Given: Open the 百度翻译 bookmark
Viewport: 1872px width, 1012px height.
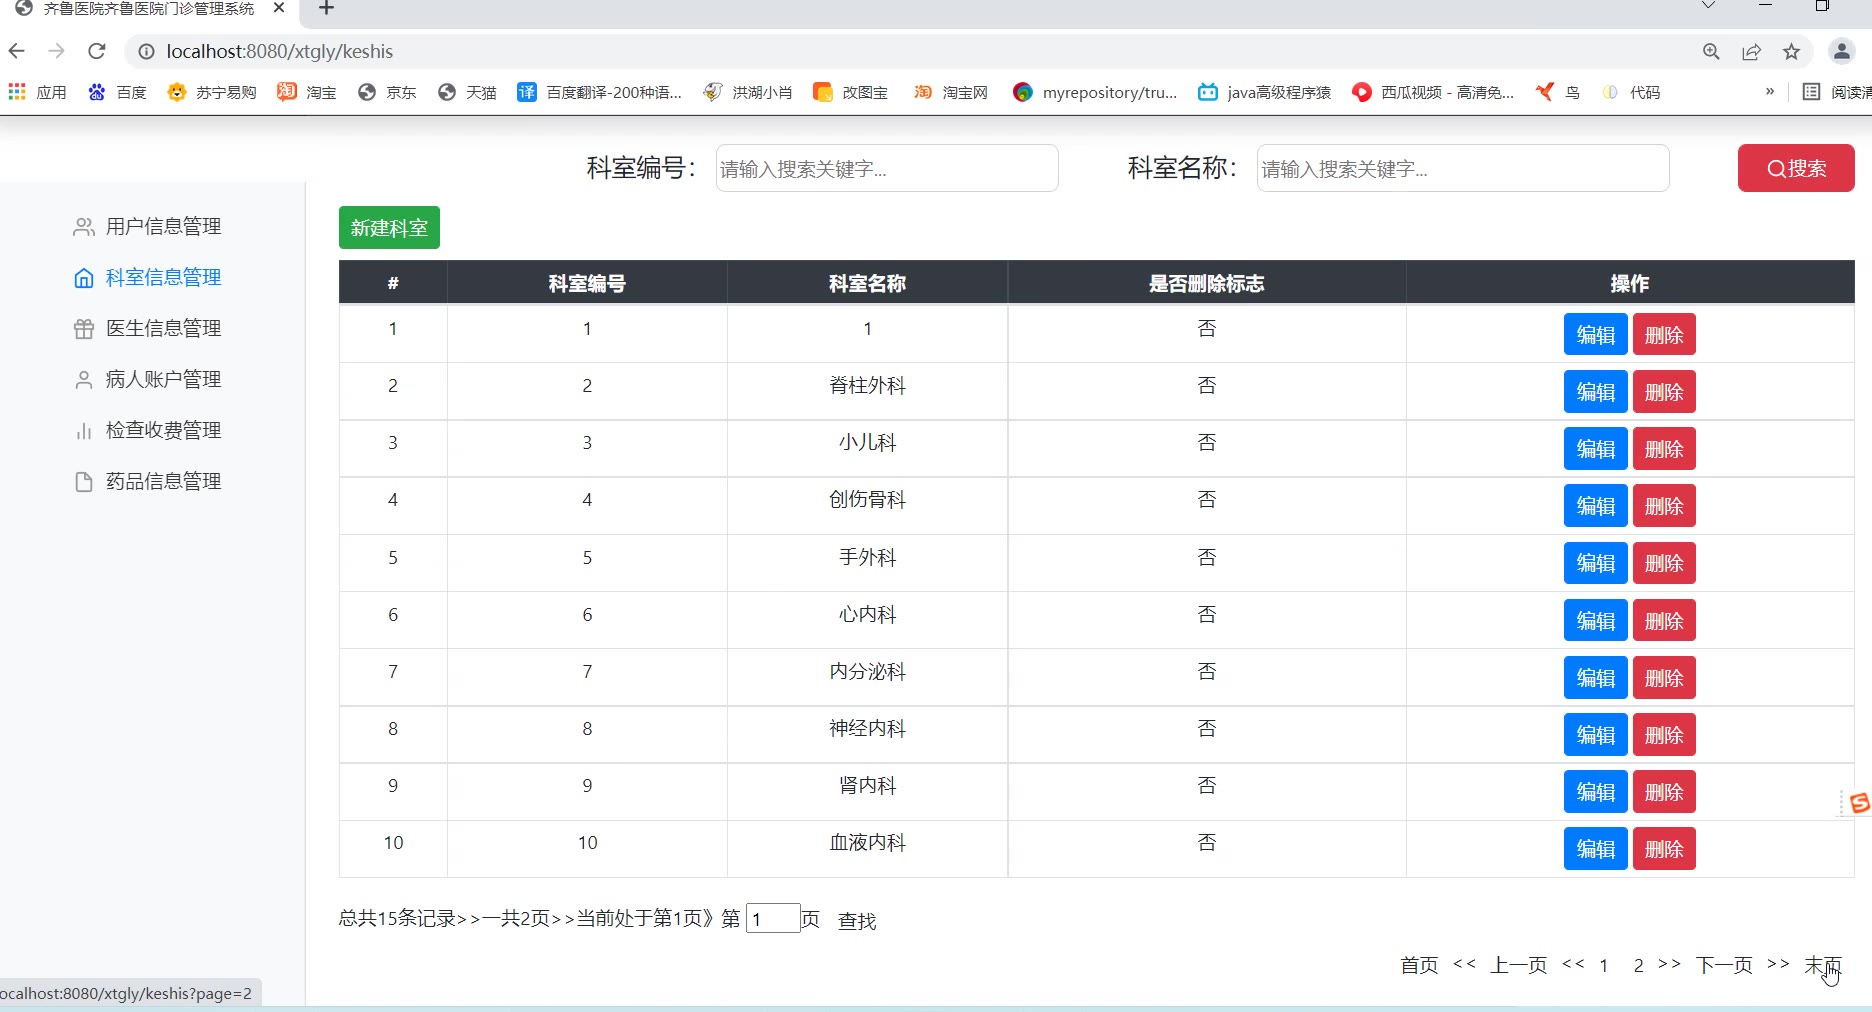Looking at the screenshot, I should click(x=599, y=92).
